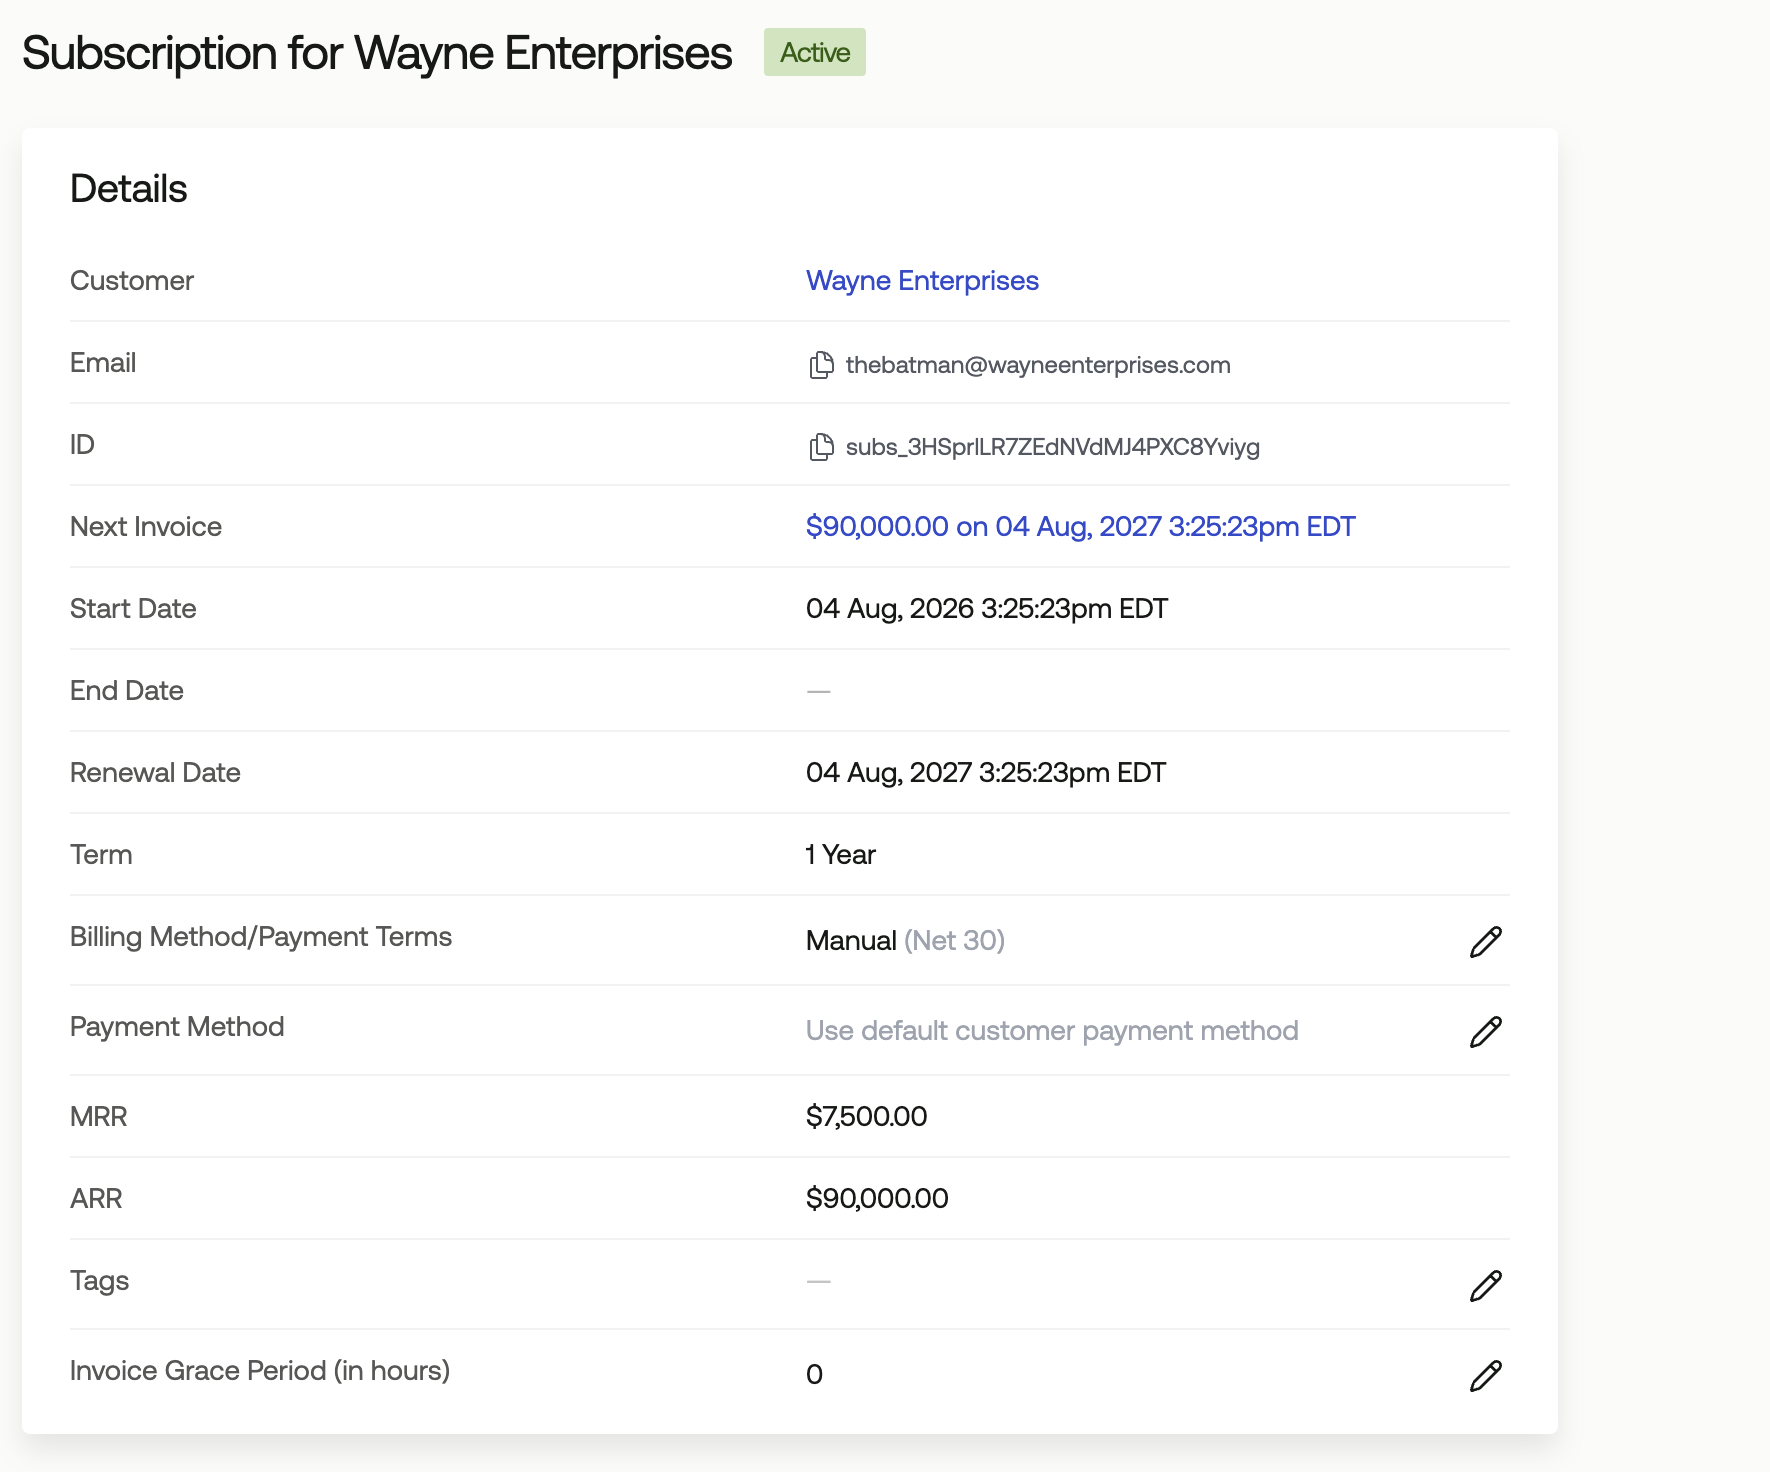Click the Details section heading
Viewport: 1770px width, 1472px height.
click(x=128, y=189)
